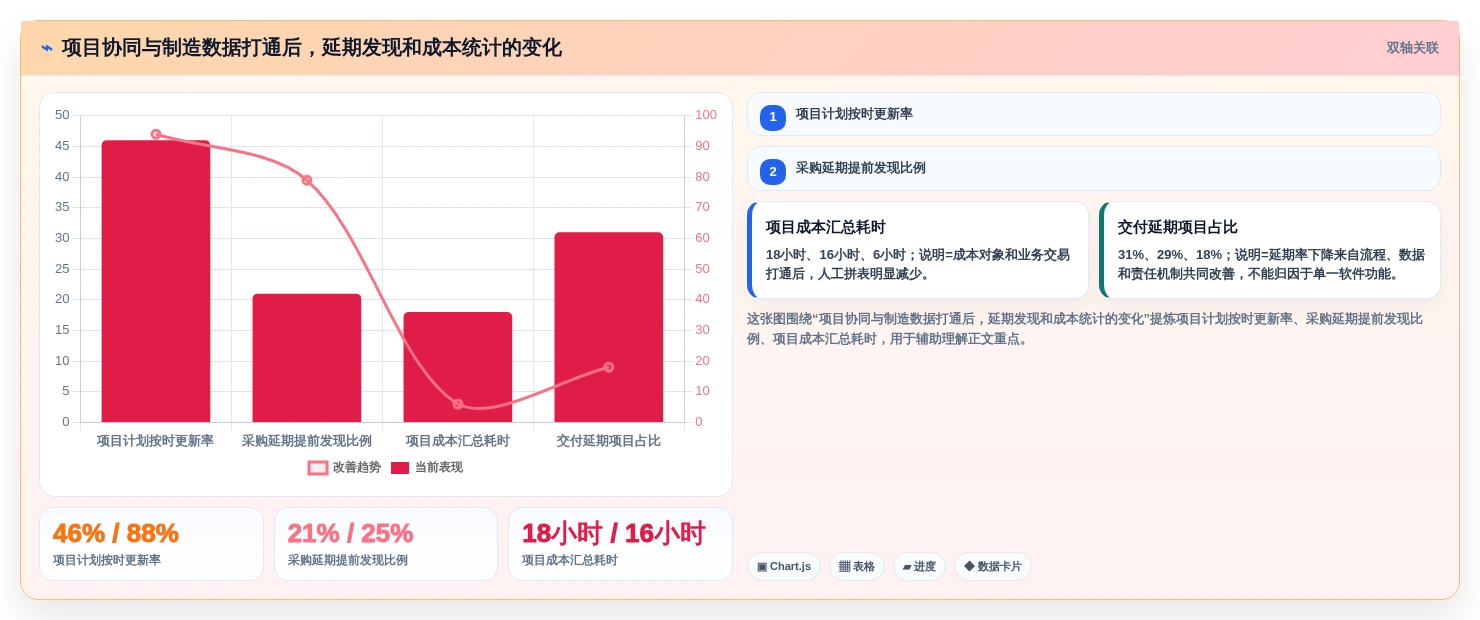Click the description paragraph starting 这张图围绕
This screenshot has width=1480, height=620.
pyautogui.click(x=1085, y=329)
